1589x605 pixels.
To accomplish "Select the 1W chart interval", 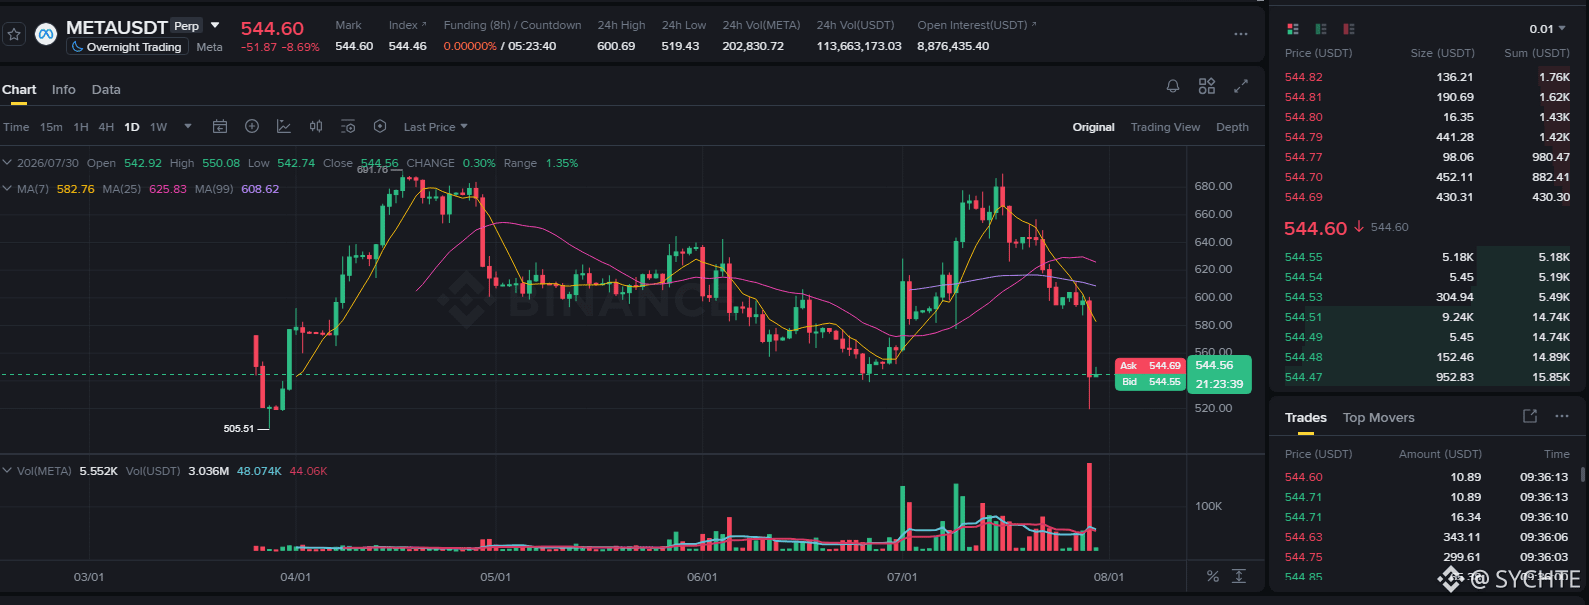I will click(158, 127).
